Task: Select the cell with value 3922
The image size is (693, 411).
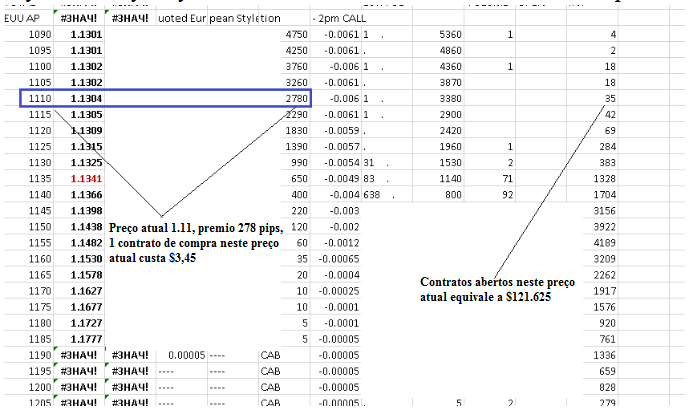Action: click(x=659, y=227)
